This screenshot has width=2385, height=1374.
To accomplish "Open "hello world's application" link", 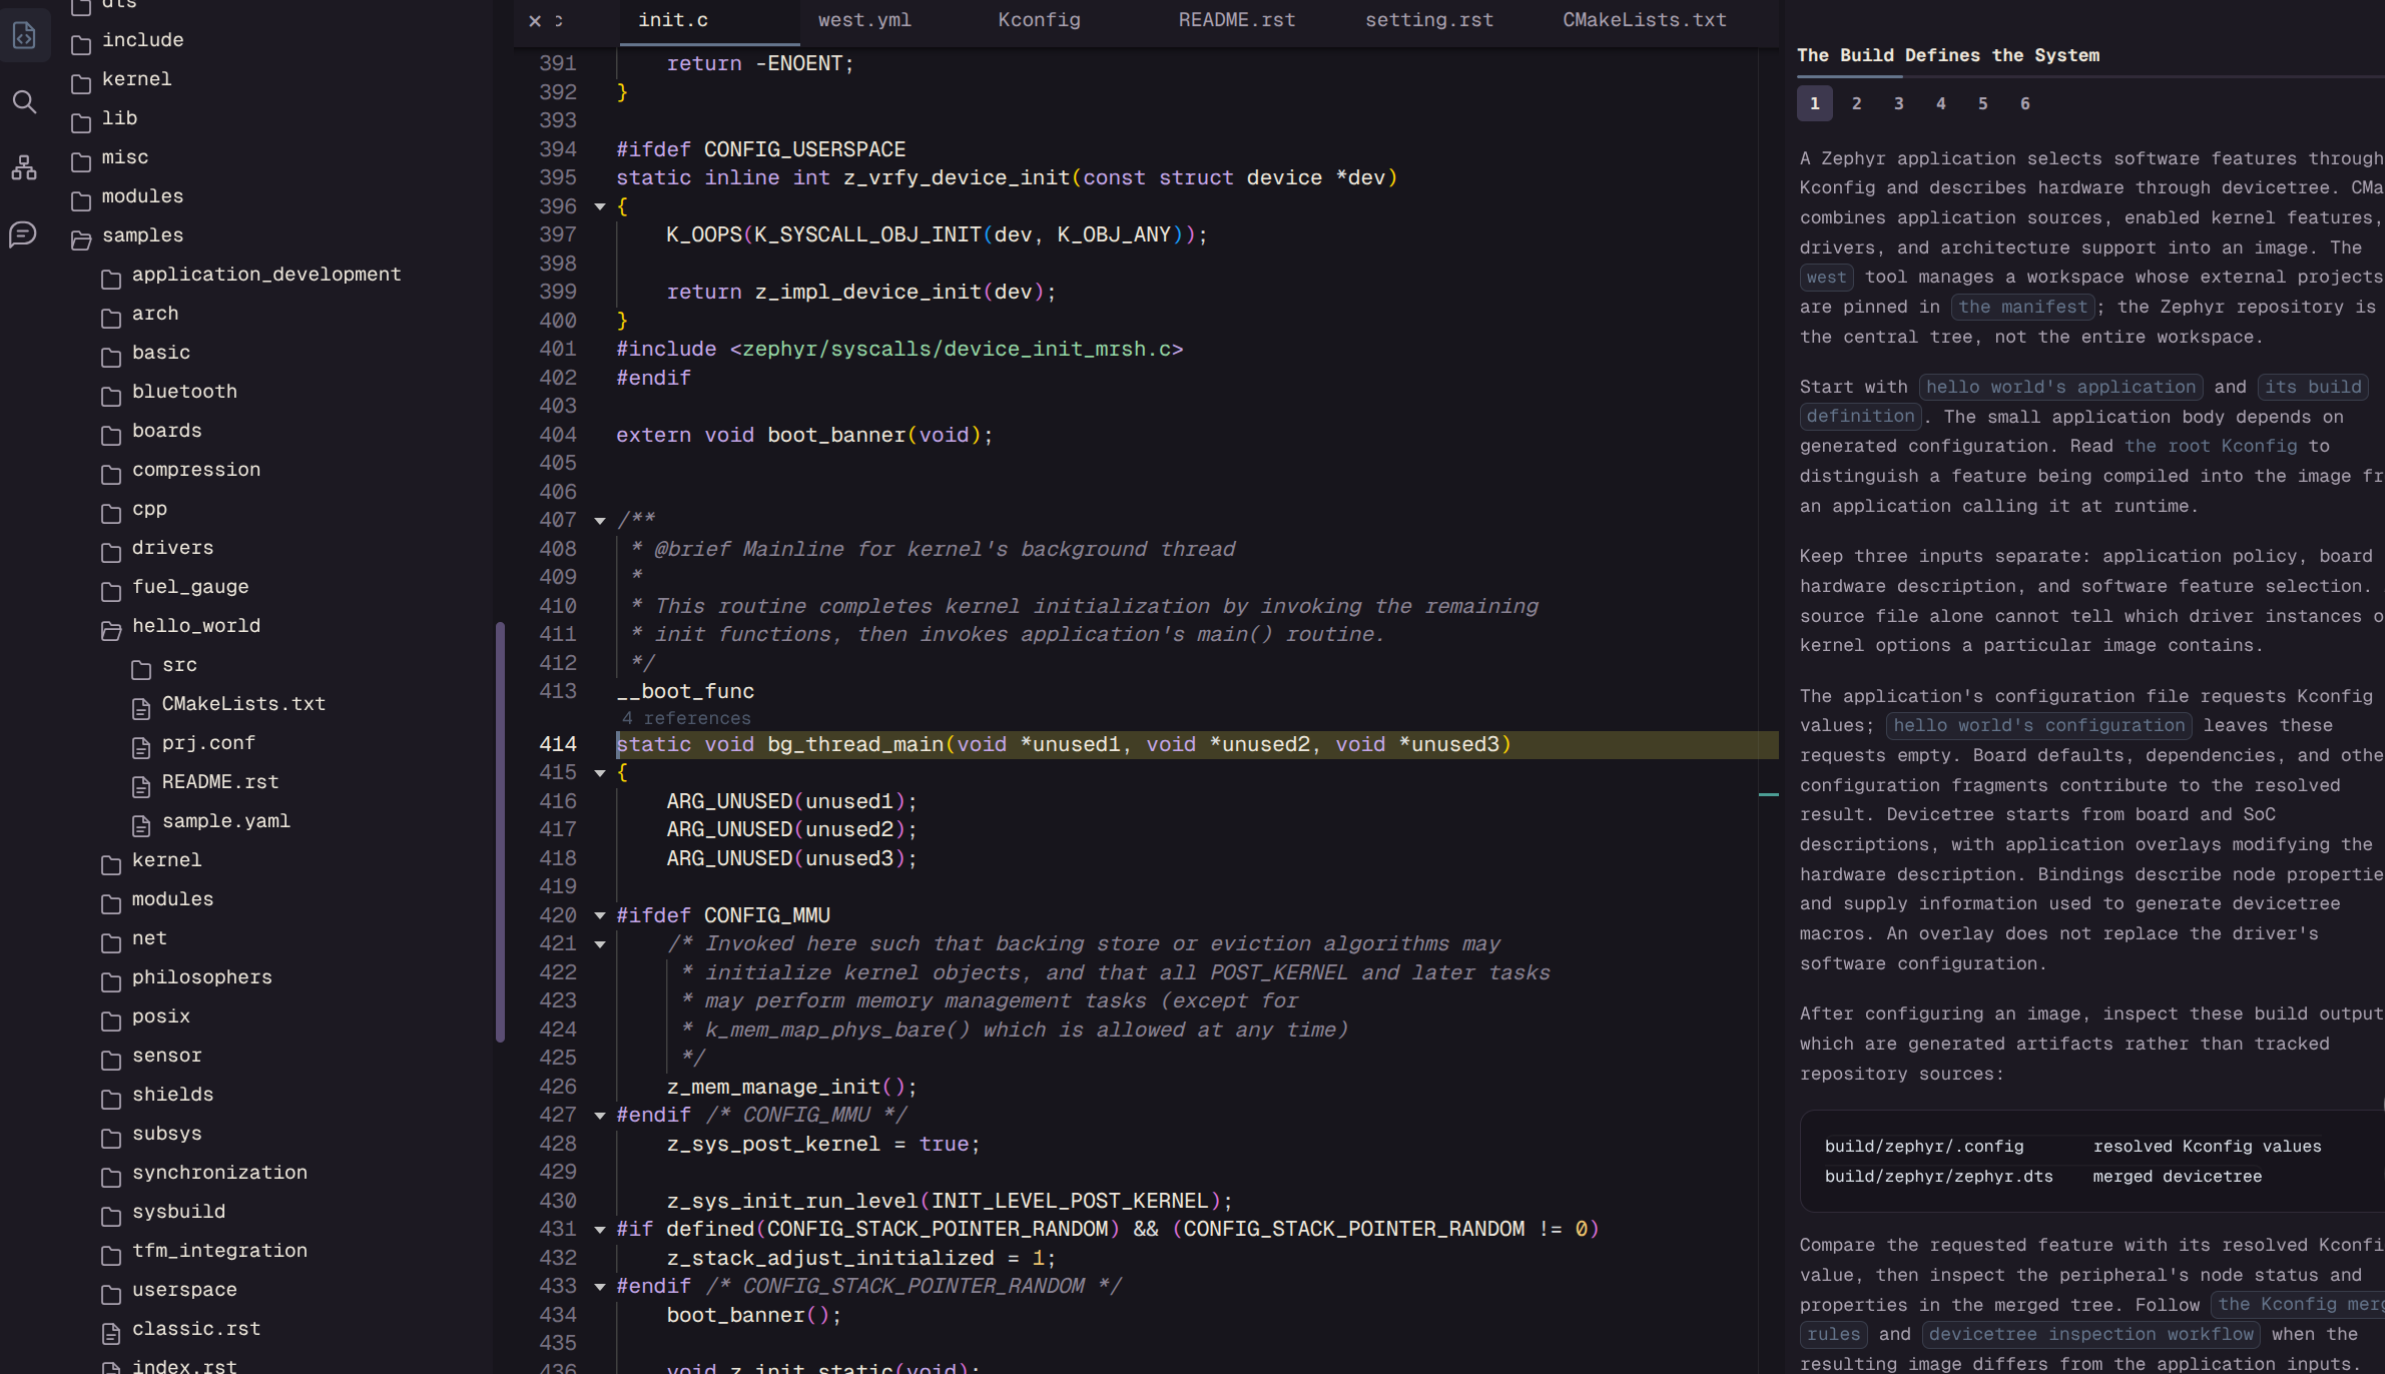I will pos(2060,387).
